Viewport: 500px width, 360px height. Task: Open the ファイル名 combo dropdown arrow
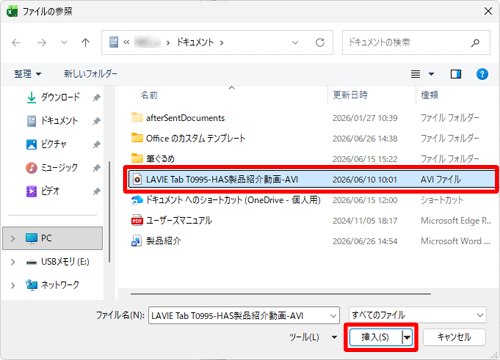333,315
